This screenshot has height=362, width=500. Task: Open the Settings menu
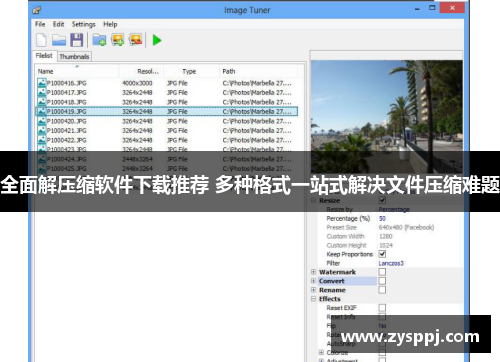83,24
